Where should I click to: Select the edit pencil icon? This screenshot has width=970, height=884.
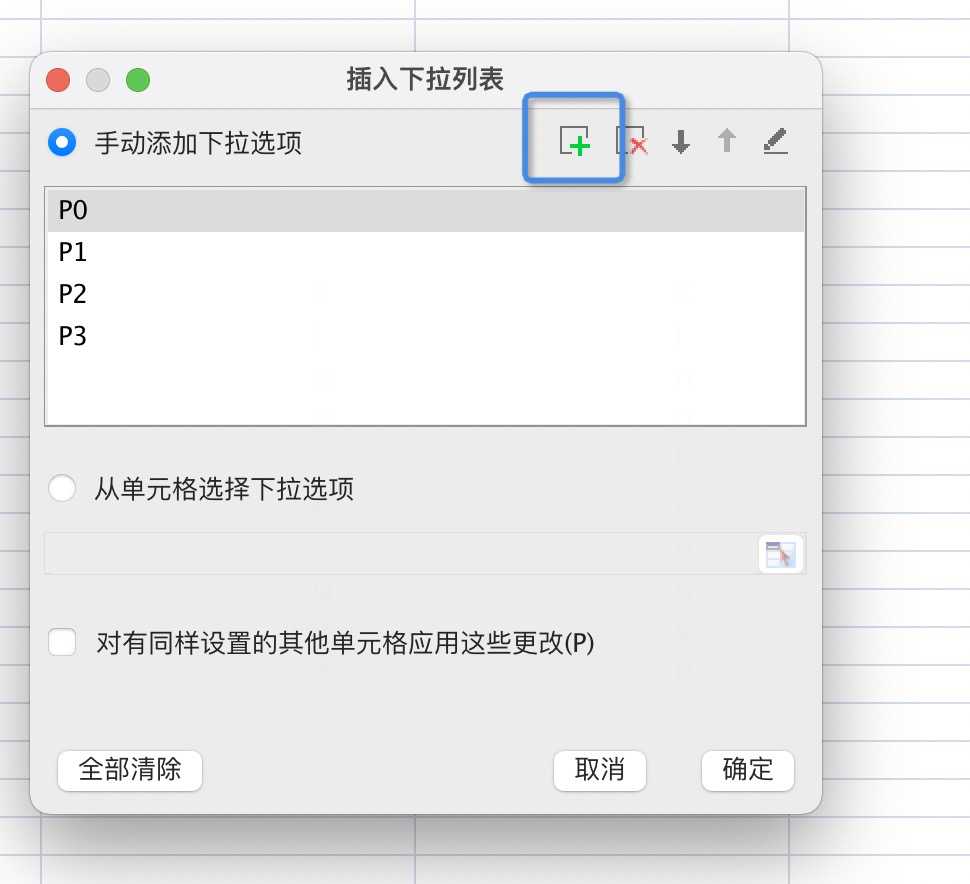tap(775, 142)
